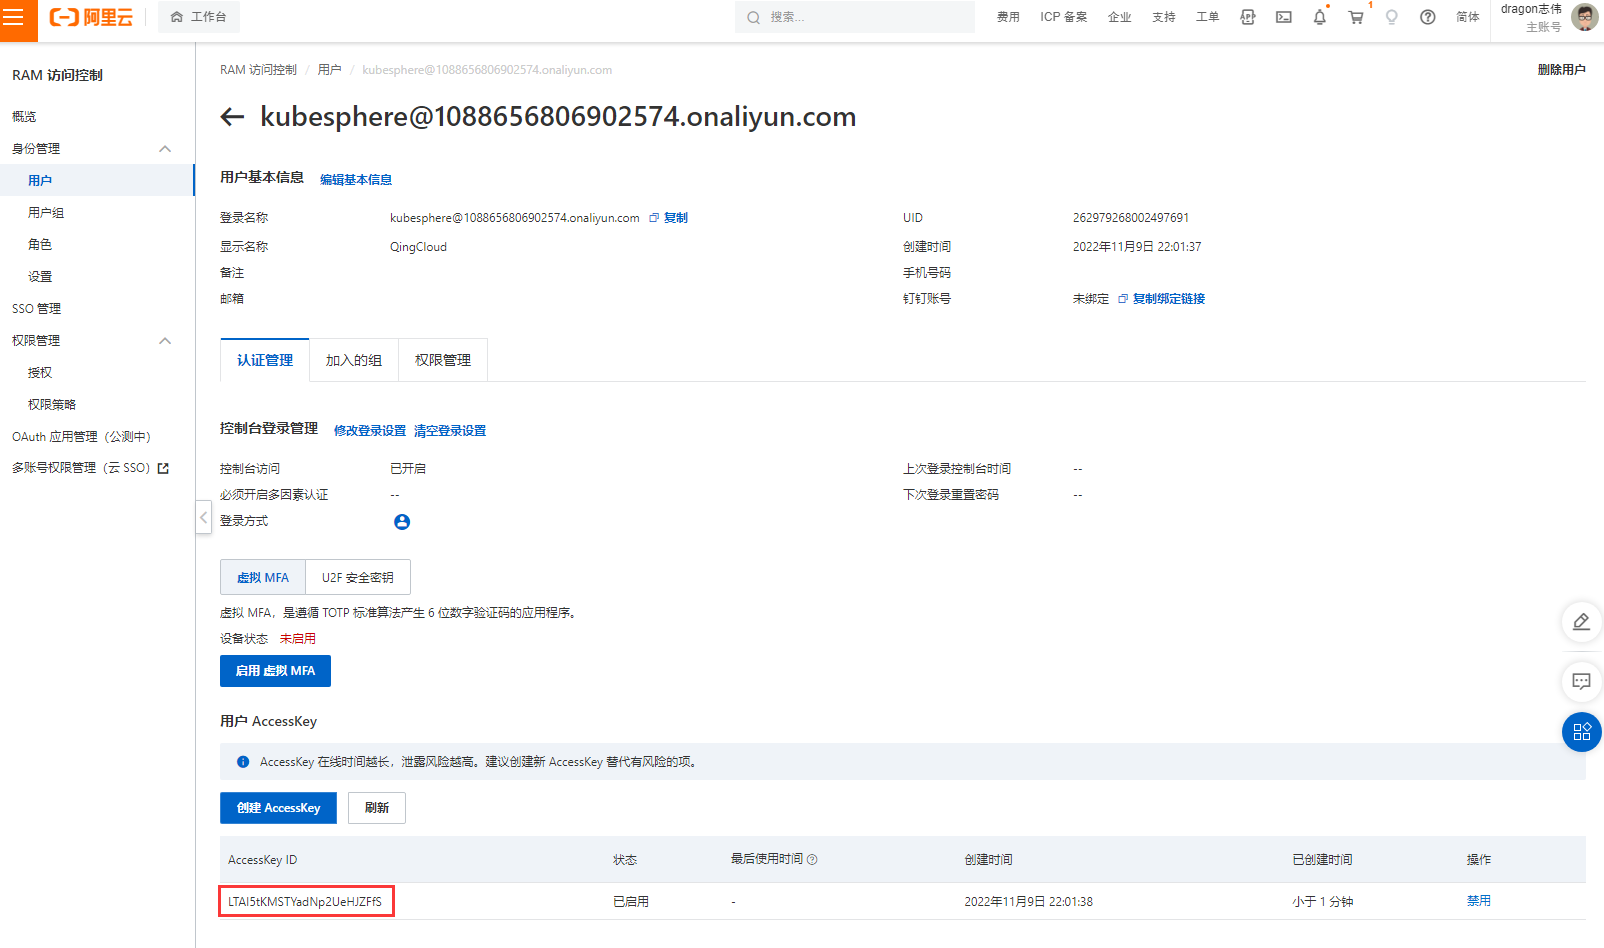The image size is (1604, 948).
Task: Go to 概览 overview in sidebar
Action: tap(24, 117)
